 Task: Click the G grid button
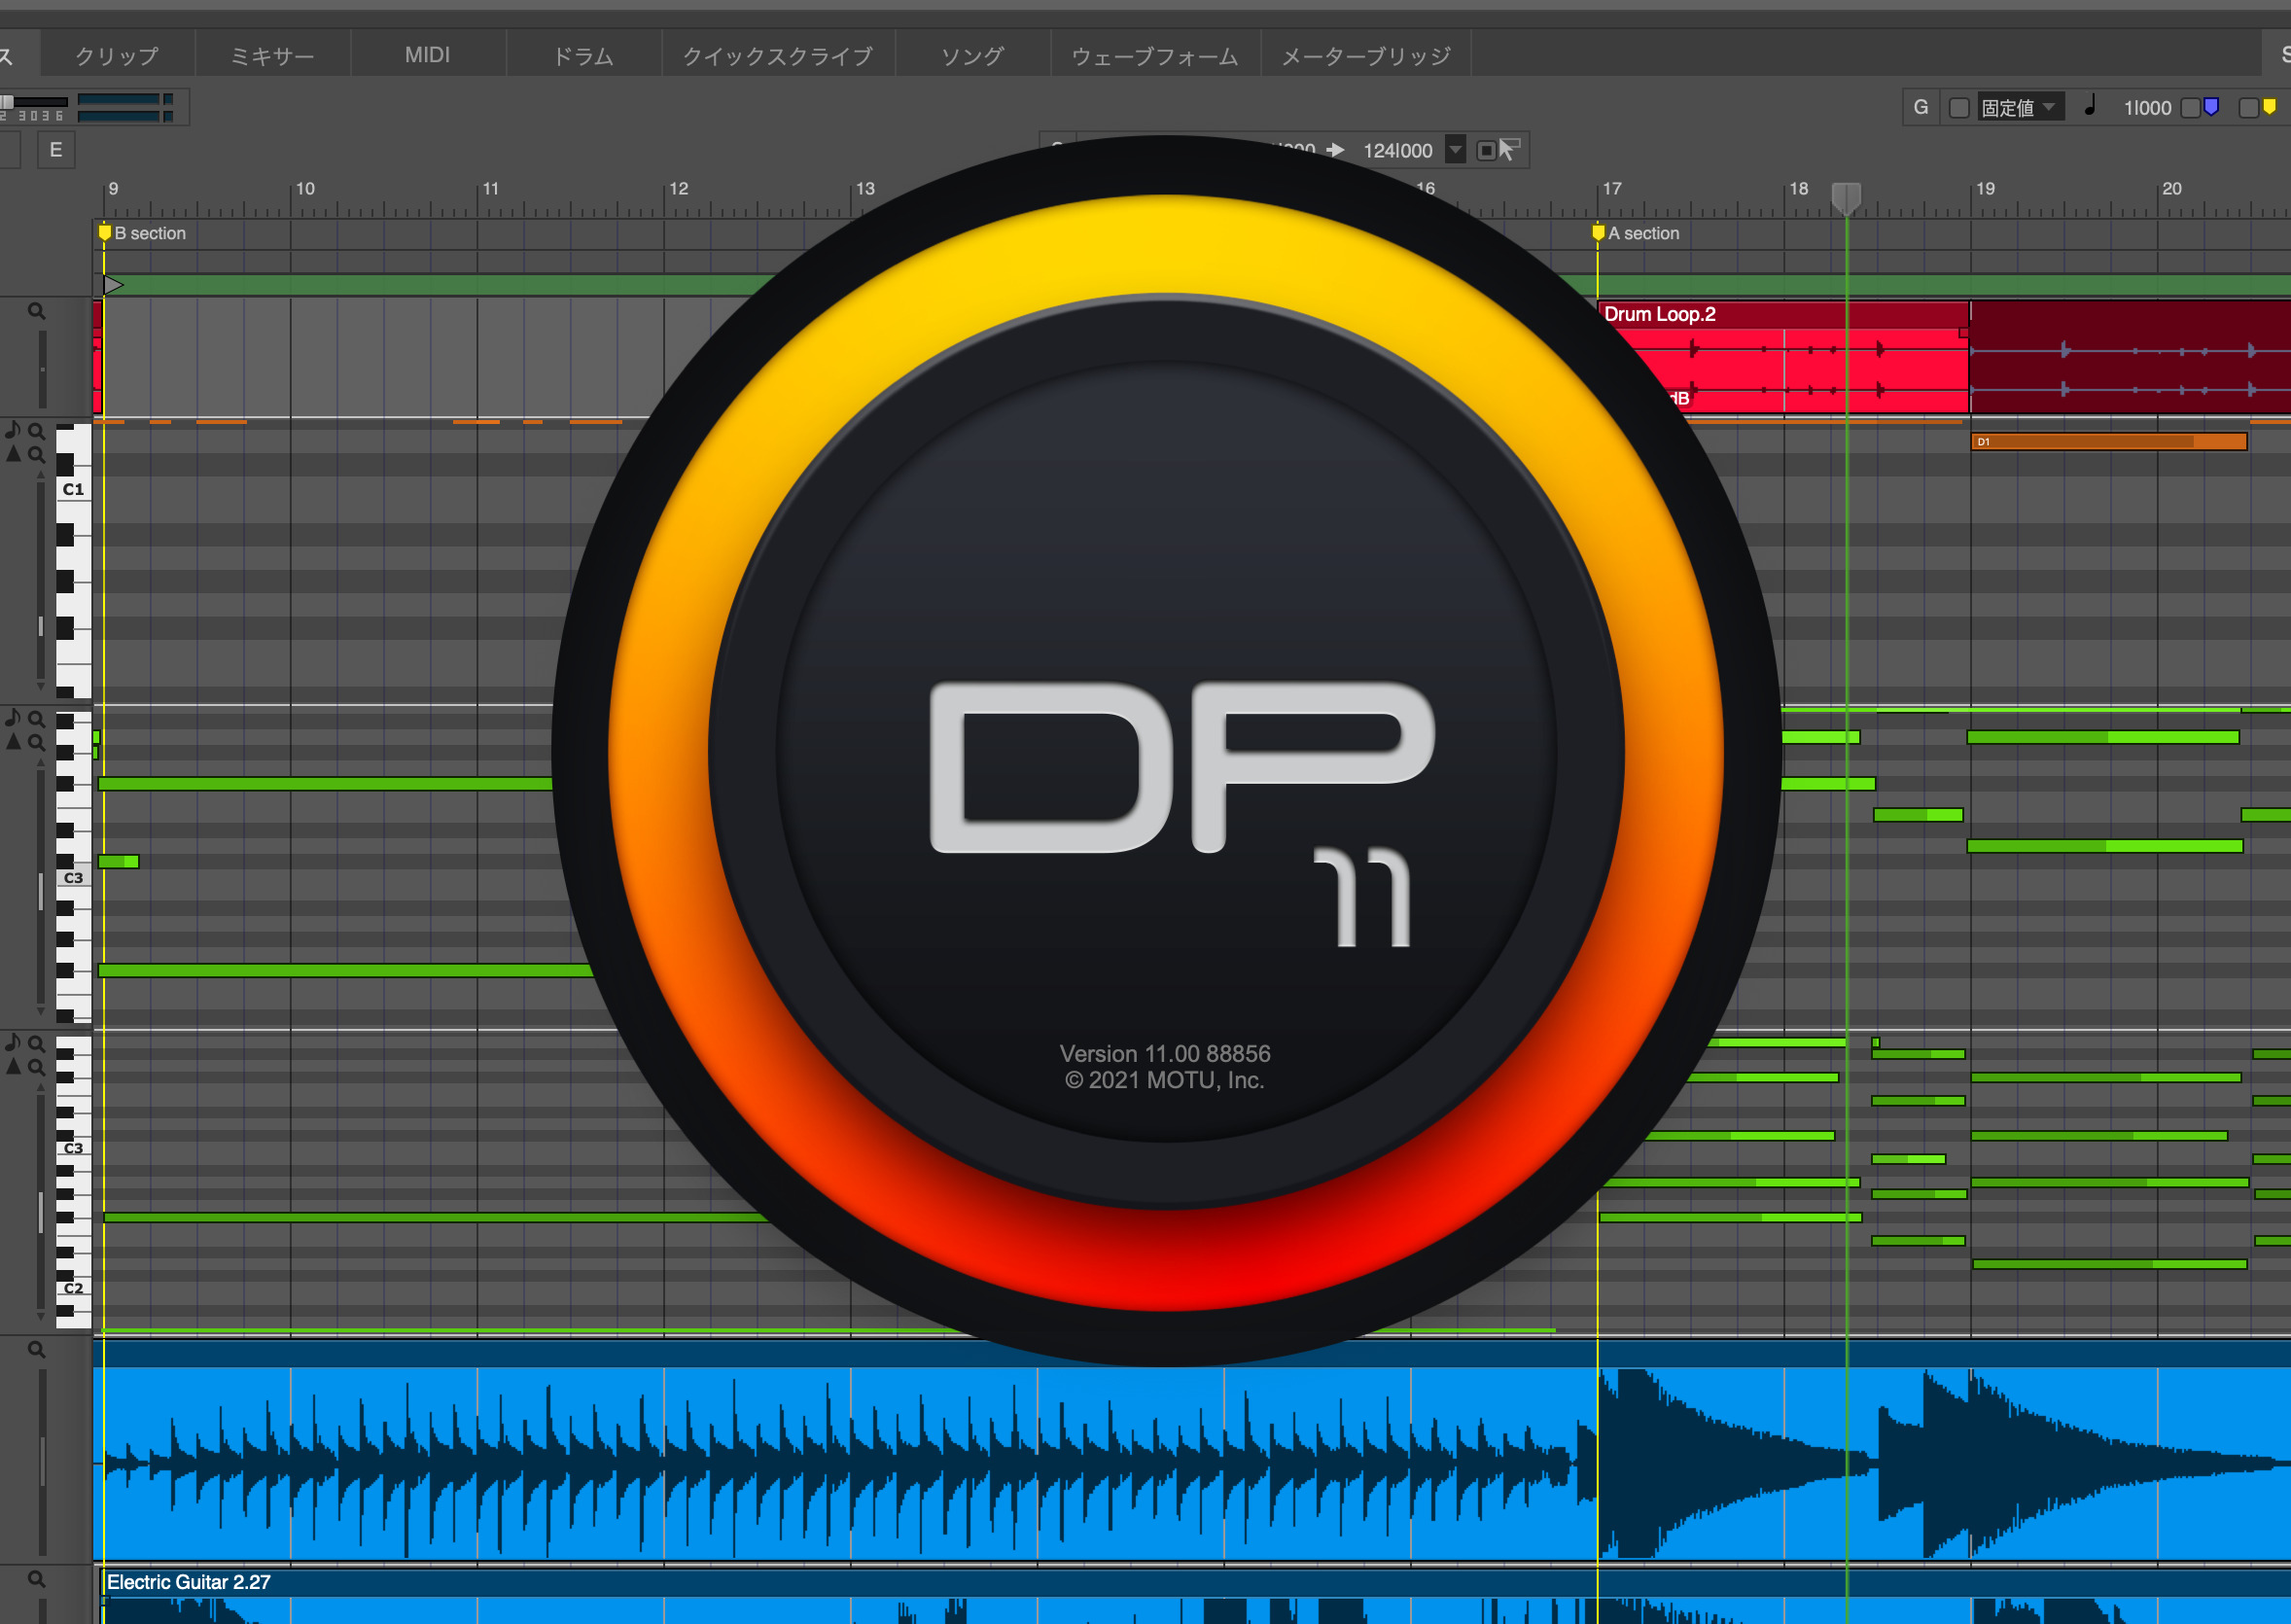(x=1921, y=107)
